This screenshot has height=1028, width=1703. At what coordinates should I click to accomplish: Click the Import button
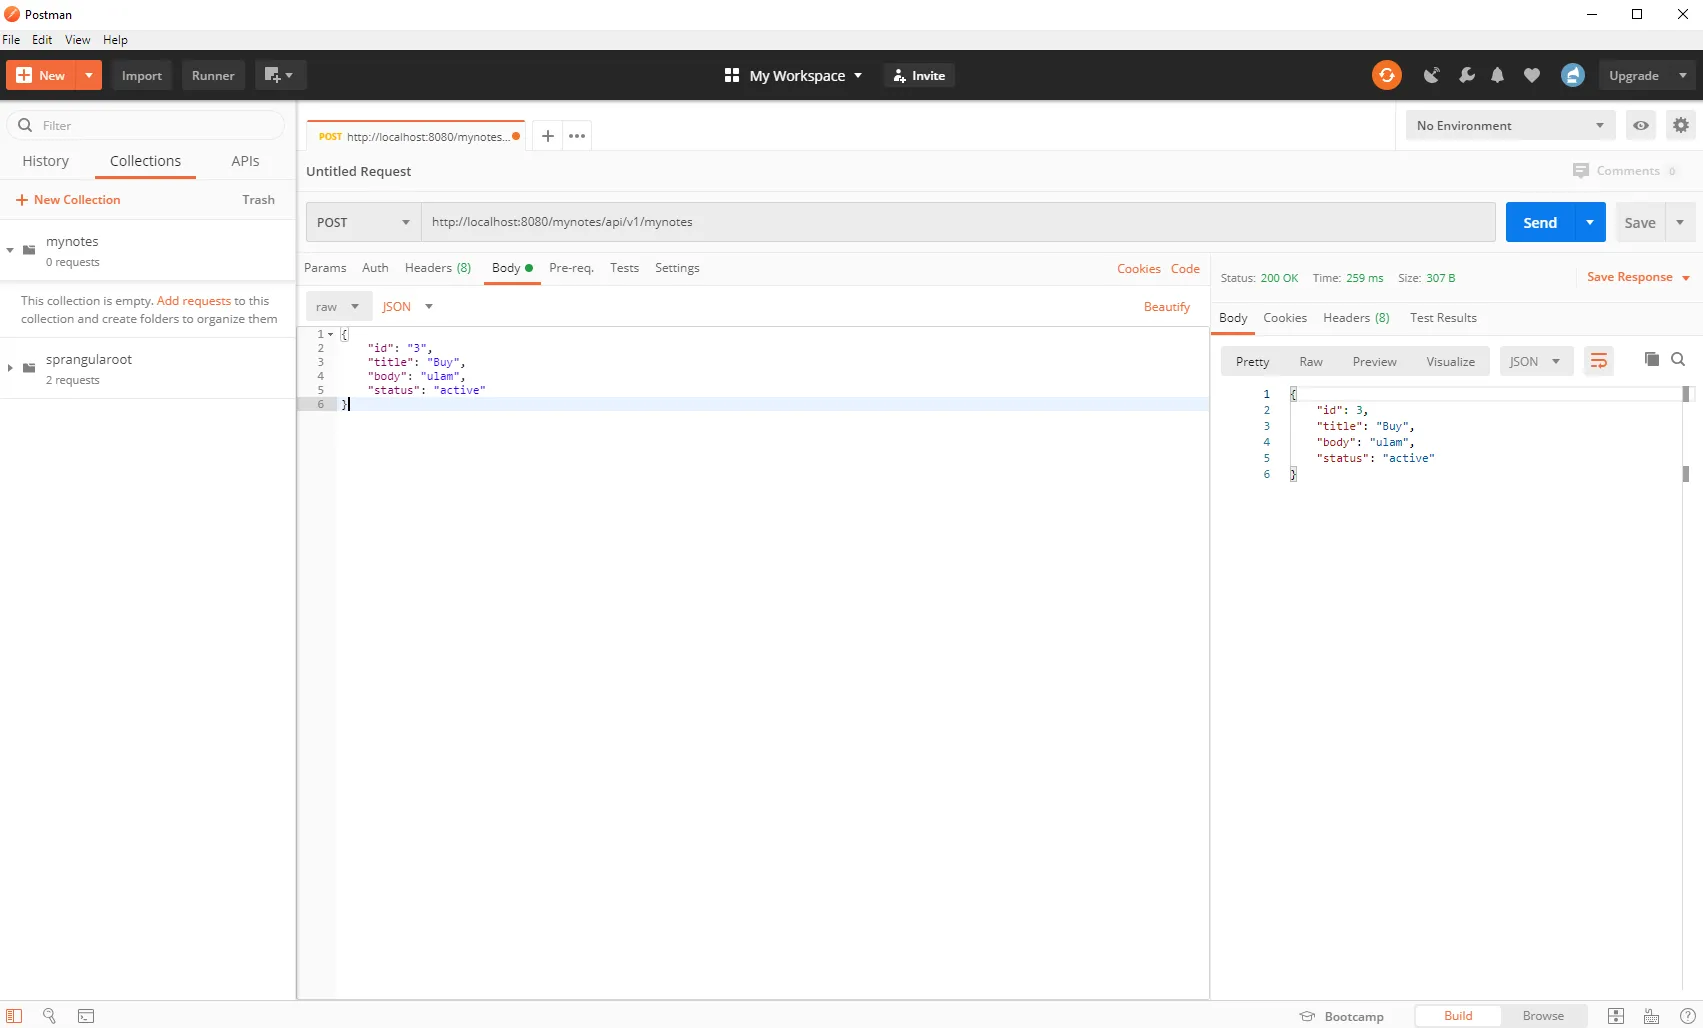click(142, 75)
